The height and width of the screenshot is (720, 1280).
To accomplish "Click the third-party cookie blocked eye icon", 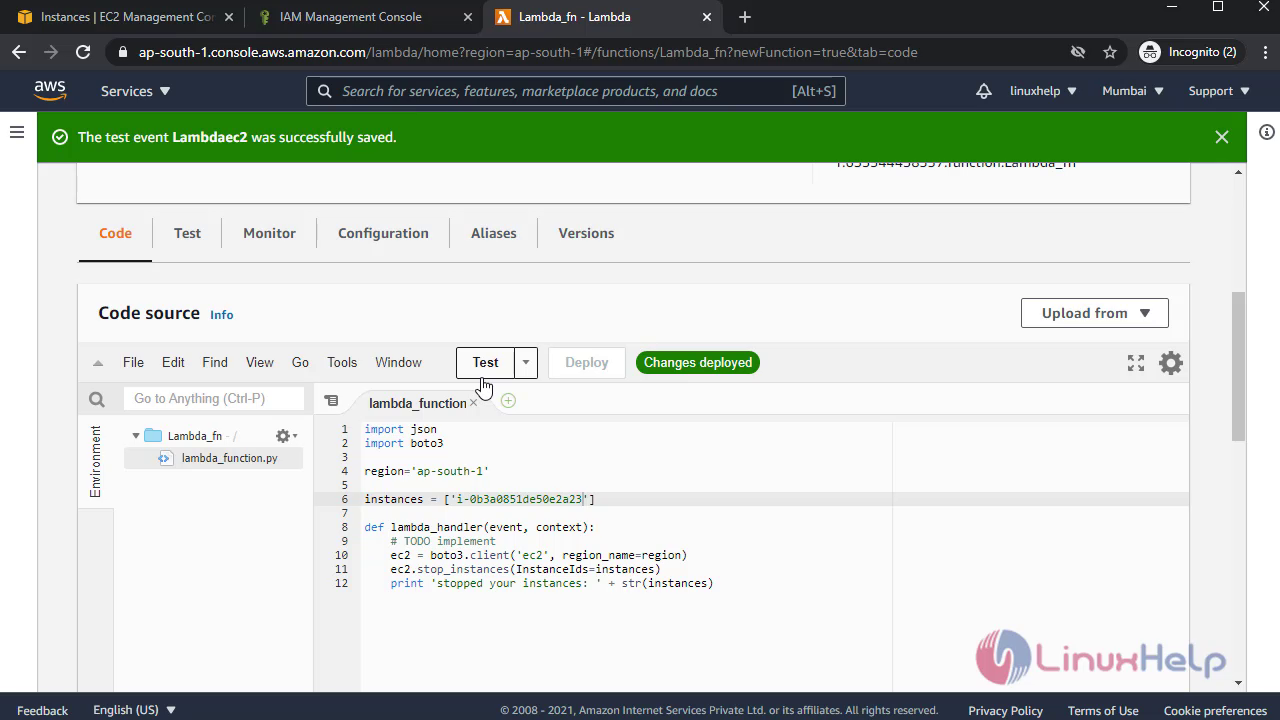I will point(1077,52).
